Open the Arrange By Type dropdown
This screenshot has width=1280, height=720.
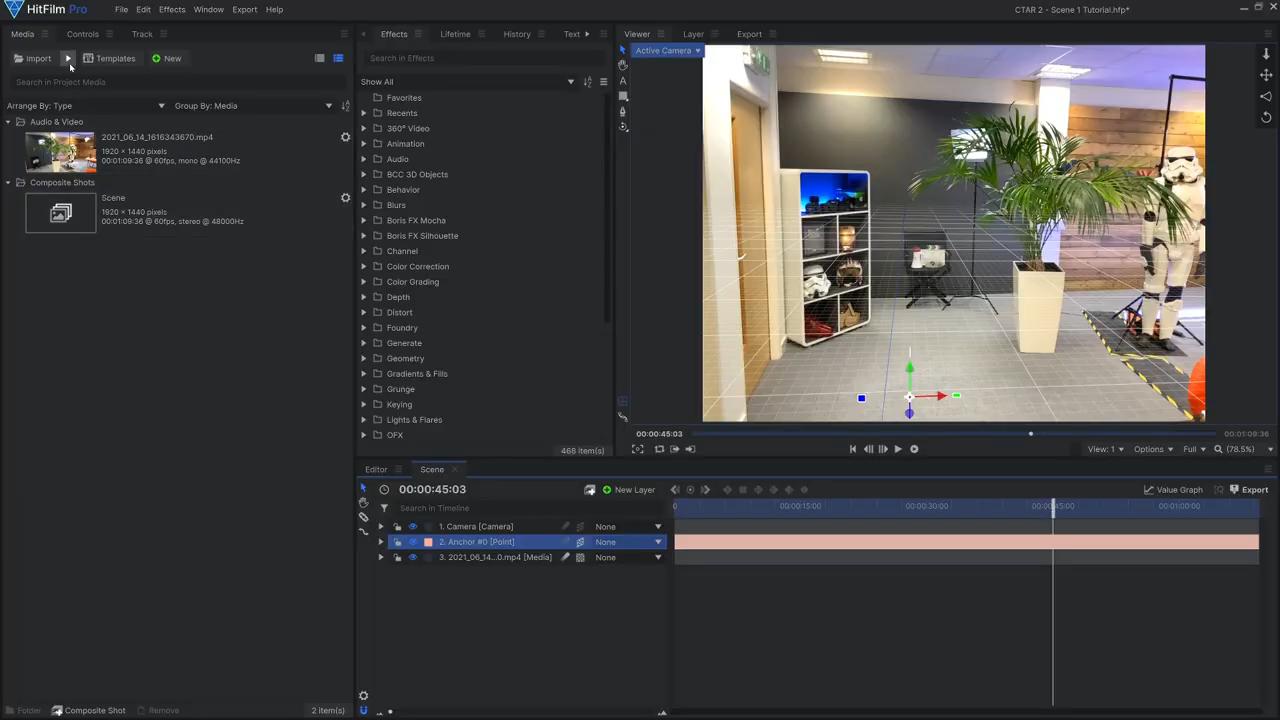(86, 106)
